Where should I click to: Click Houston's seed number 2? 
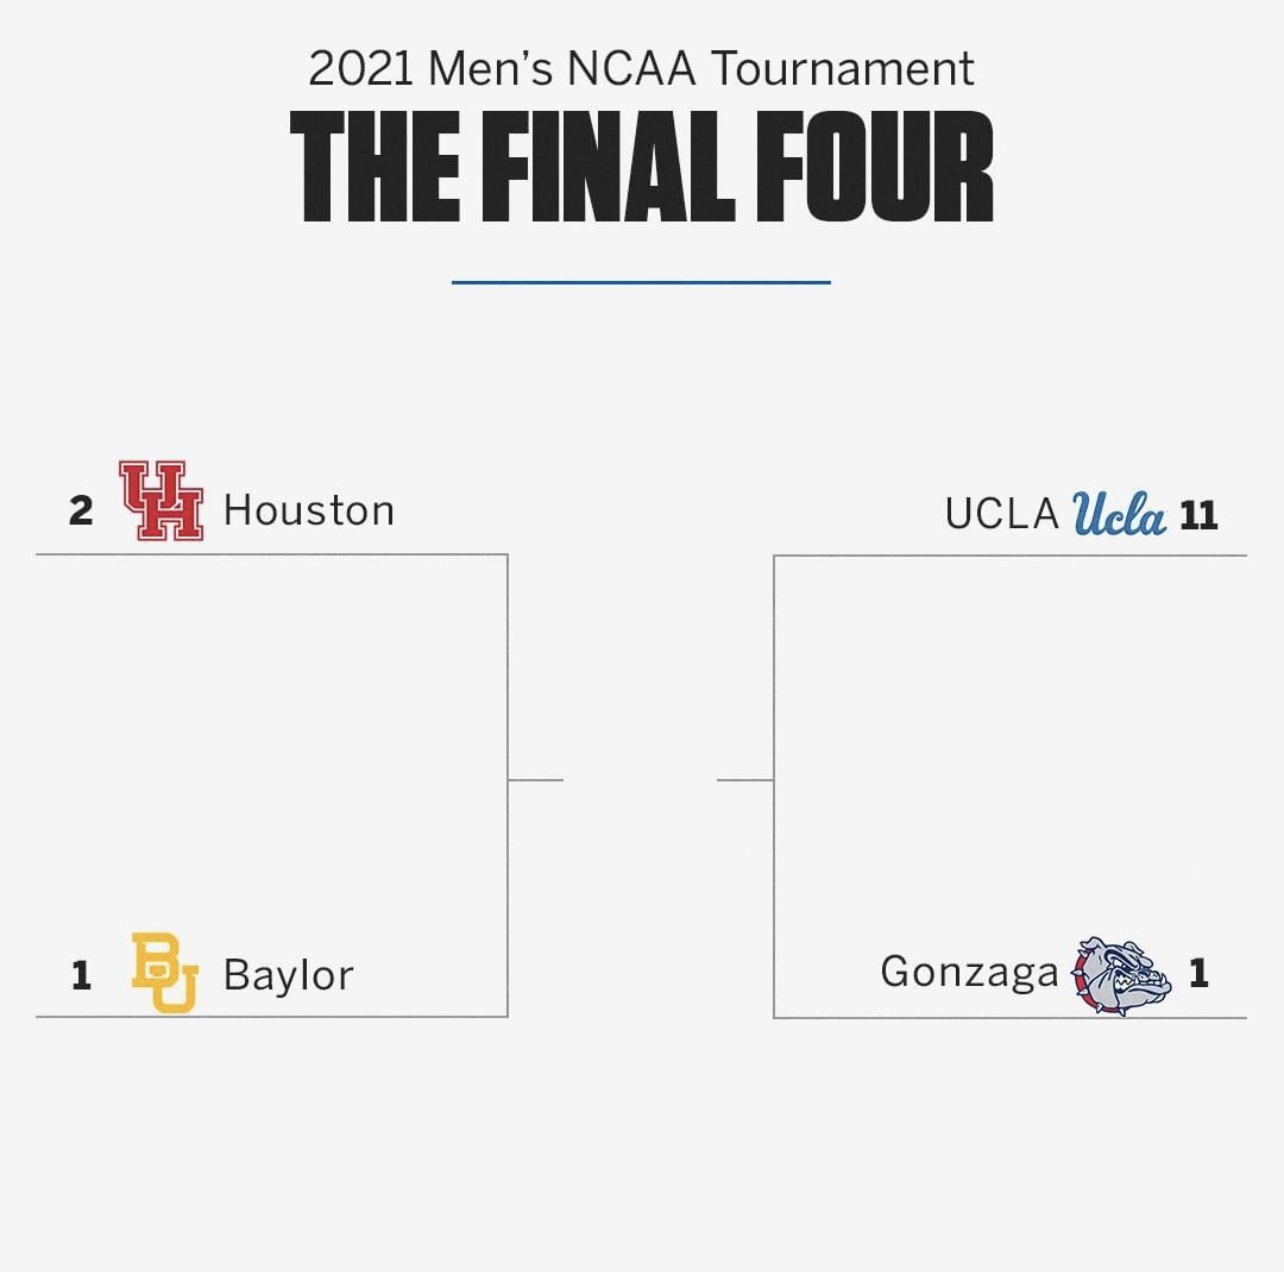[81, 511]
